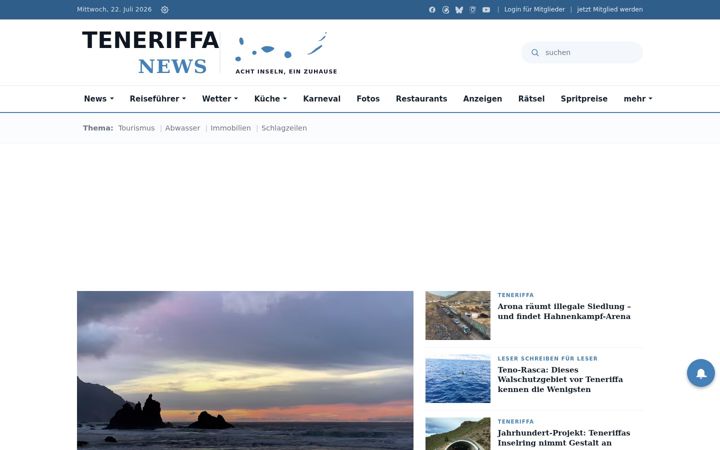720x450 pixels.
Task: Open the Spritpreise menu item
Action: coord(584,99)
